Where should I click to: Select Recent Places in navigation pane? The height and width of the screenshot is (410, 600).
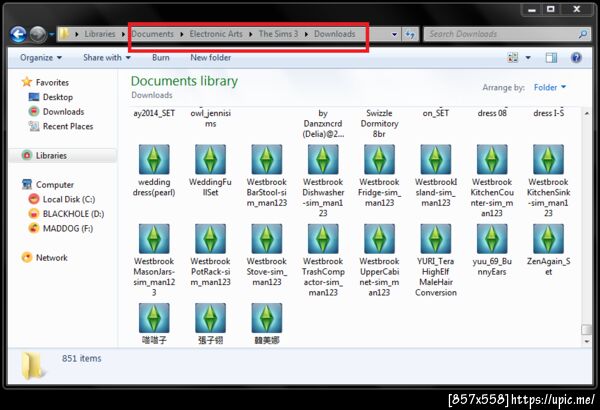pos(68,126)
